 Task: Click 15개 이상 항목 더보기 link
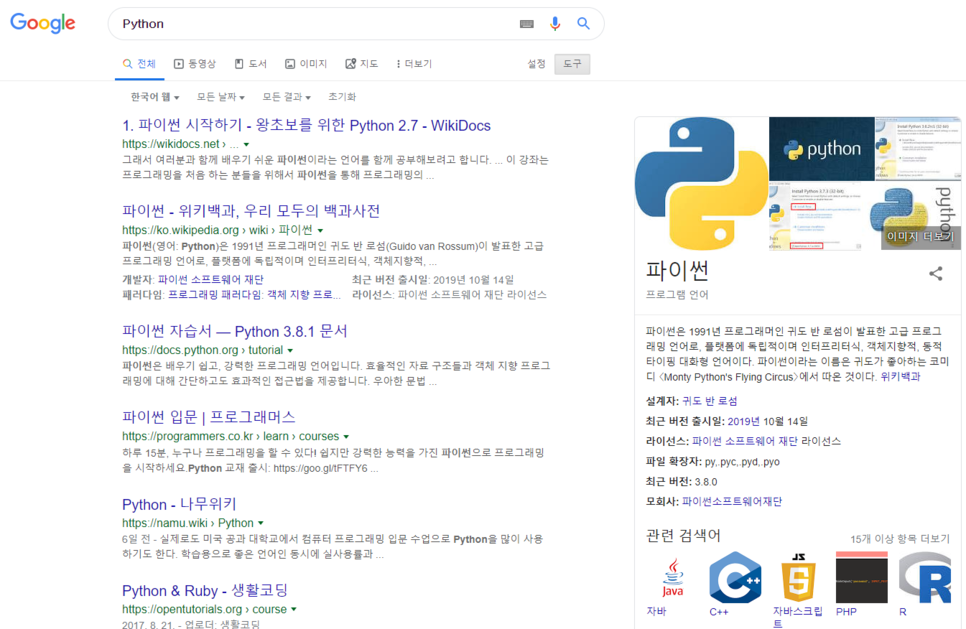900,539
